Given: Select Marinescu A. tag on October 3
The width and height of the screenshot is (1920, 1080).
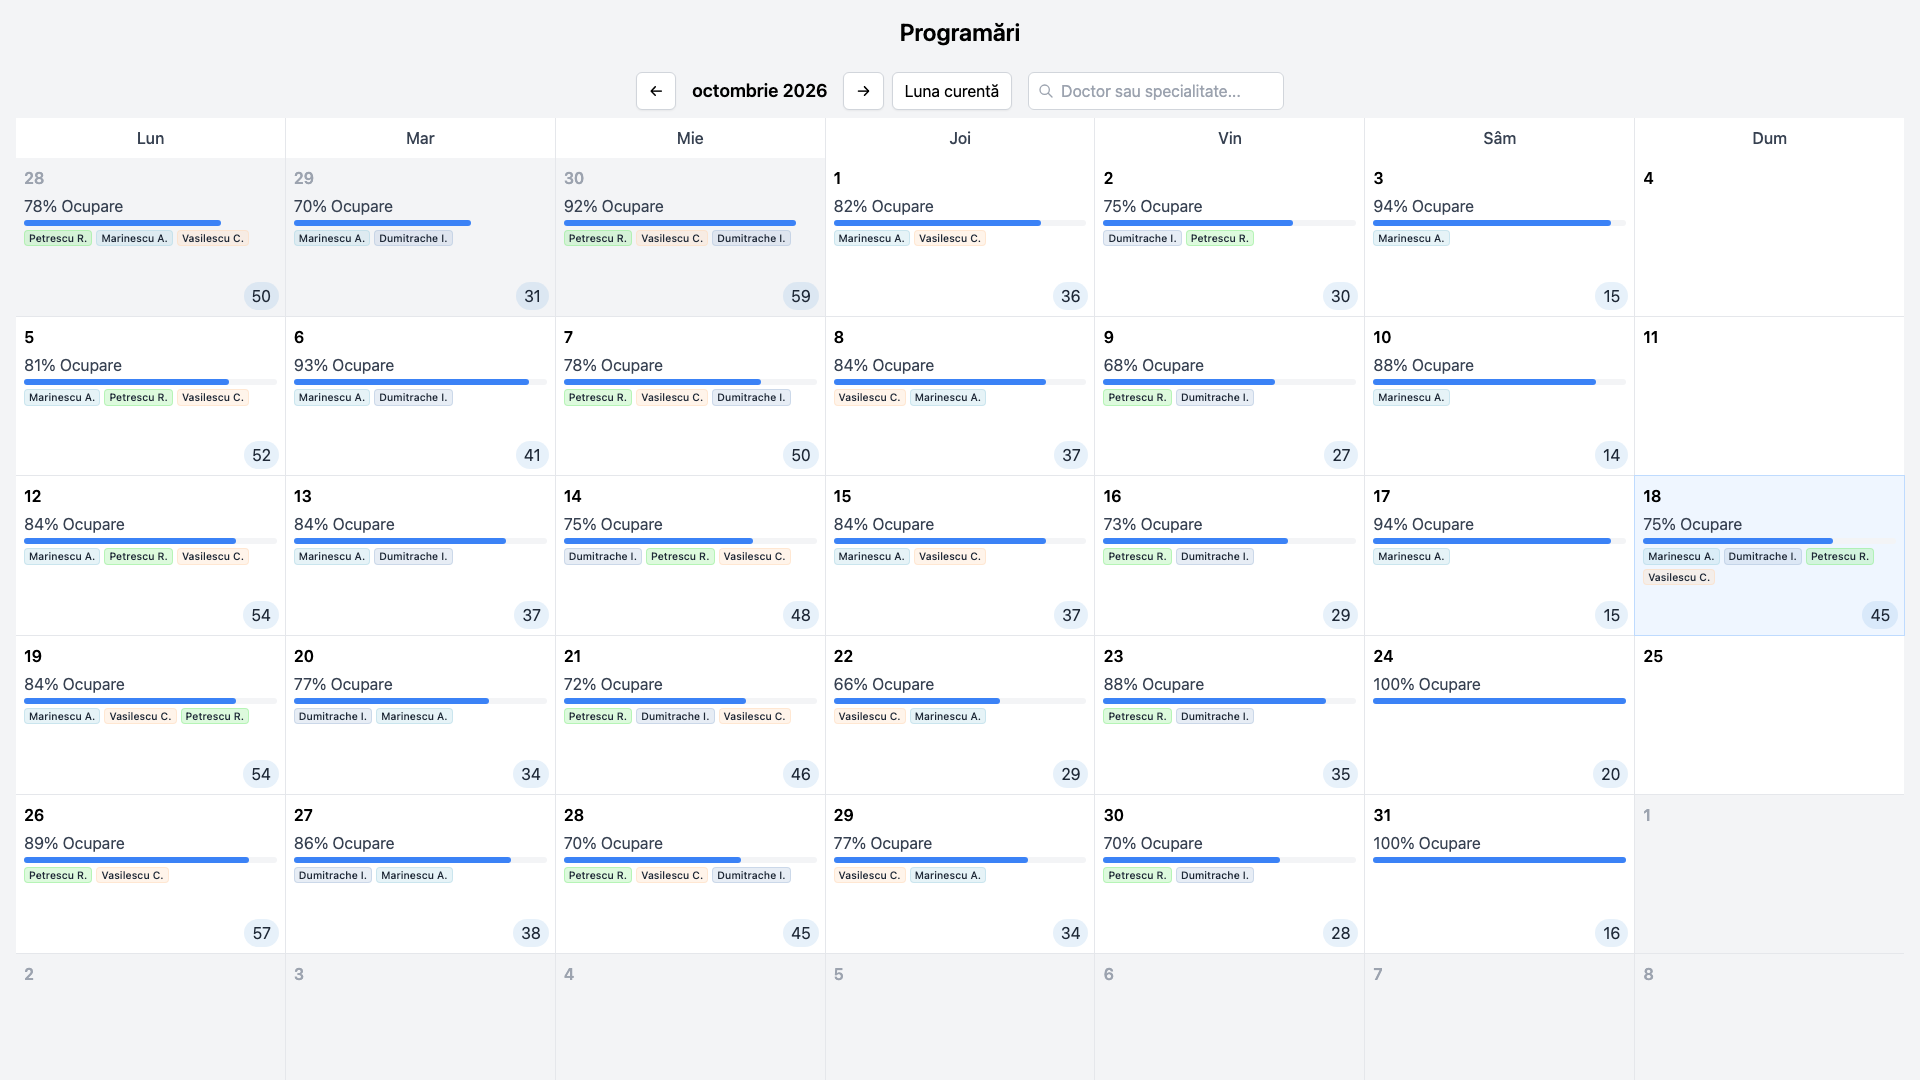Looking at the screenshot, I should pyautogui.click(x=1411, y=238).
